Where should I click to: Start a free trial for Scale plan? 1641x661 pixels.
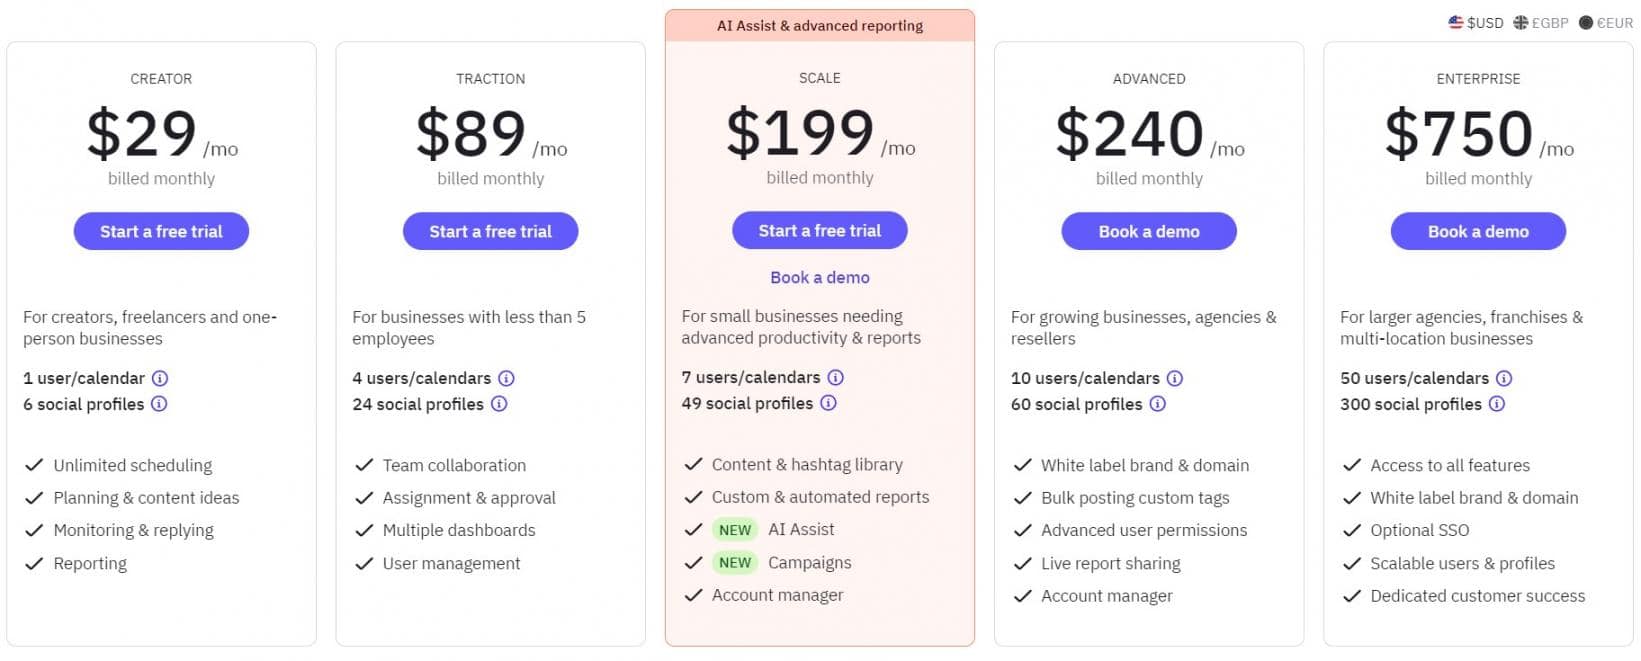point(819,230)
